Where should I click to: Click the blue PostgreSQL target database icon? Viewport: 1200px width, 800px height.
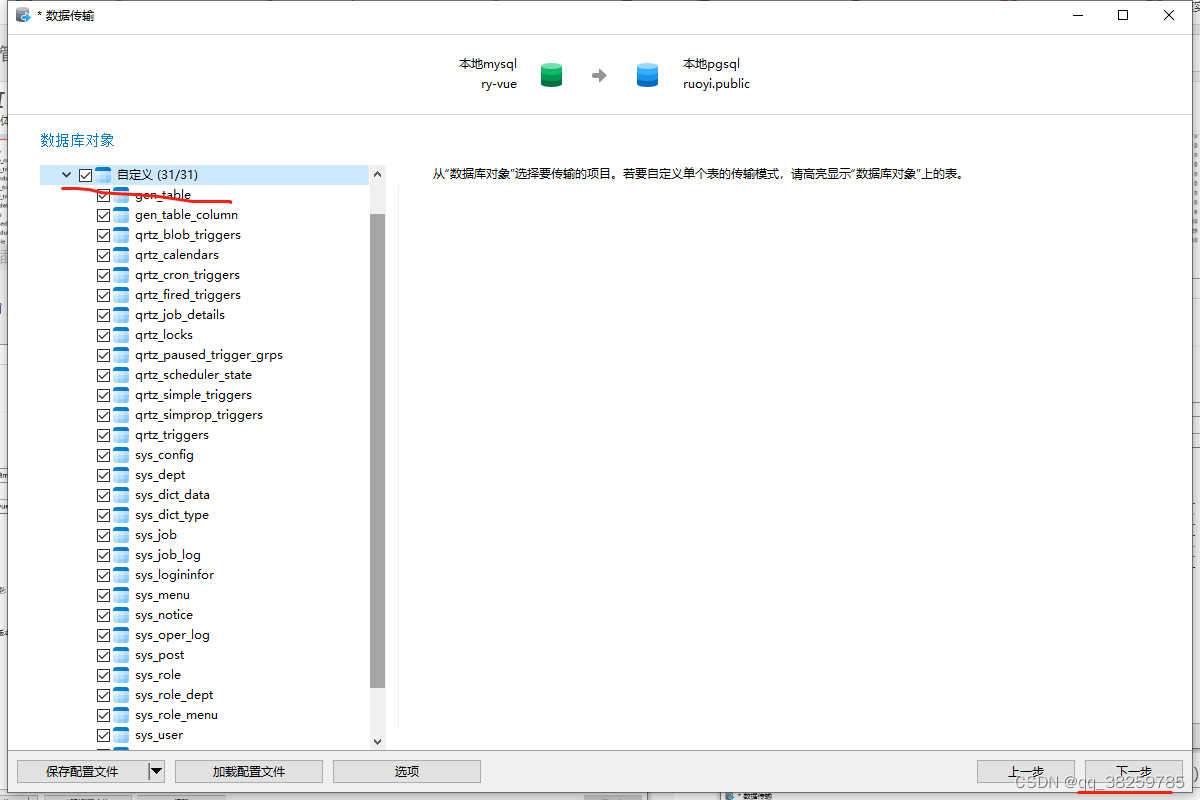pyautogui.click(x=648, y=75)
